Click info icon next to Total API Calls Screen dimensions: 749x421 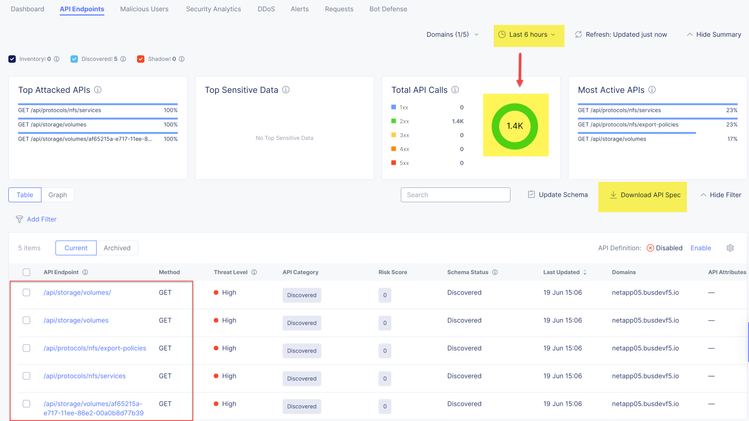pyautogui.click(x=455, y=90)
